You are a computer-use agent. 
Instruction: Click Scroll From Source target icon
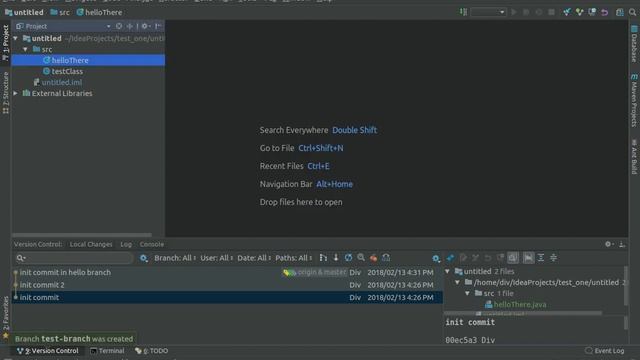119,26
